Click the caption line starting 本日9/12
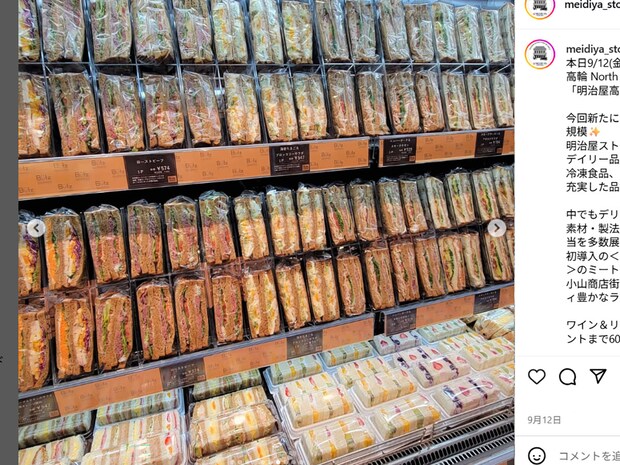 click(x=592, y=62)
